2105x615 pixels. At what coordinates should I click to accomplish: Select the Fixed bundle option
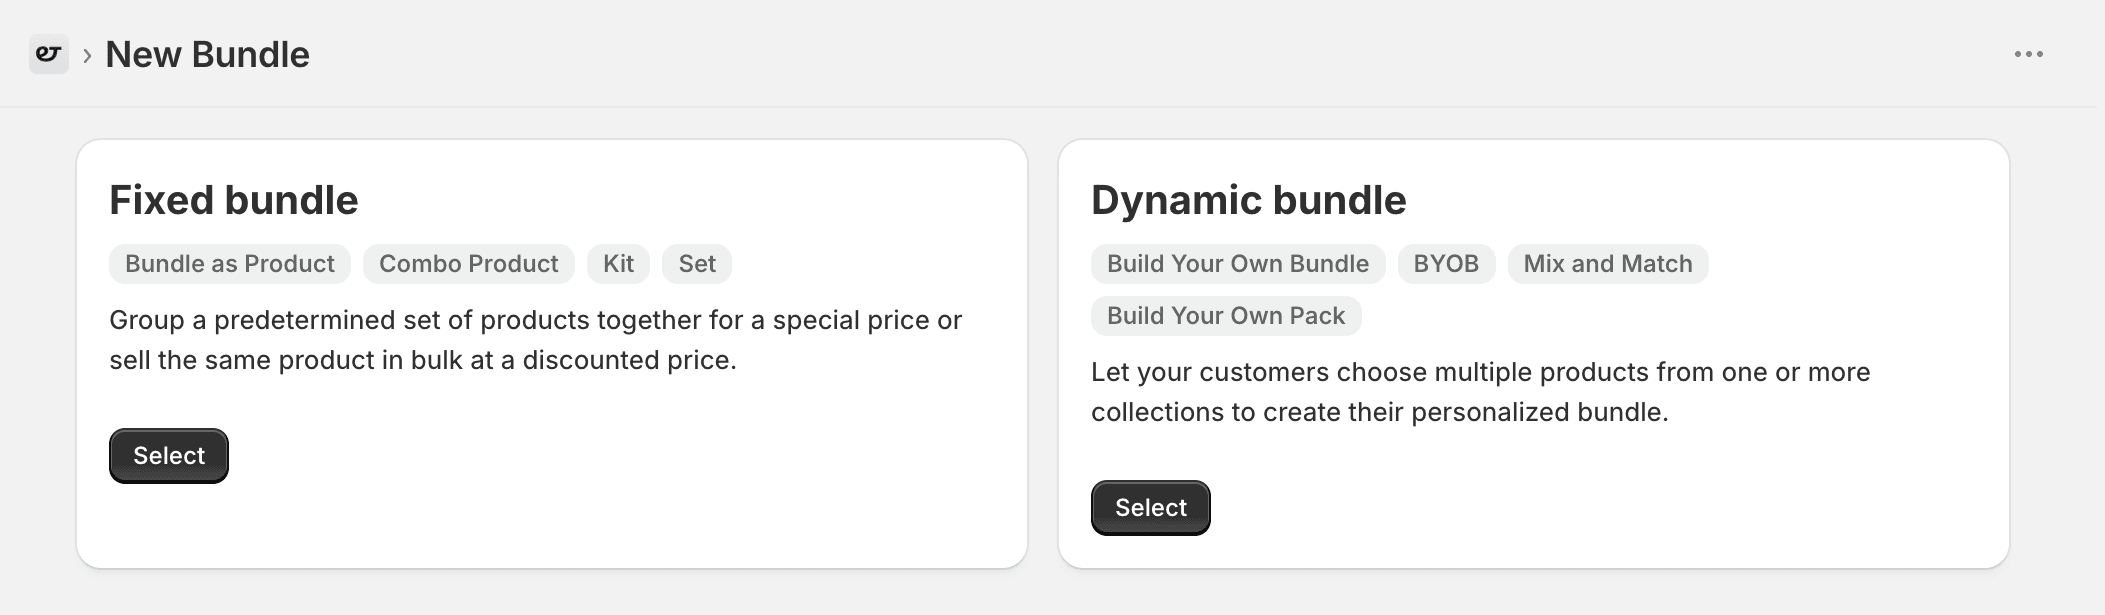coord(169,456)
